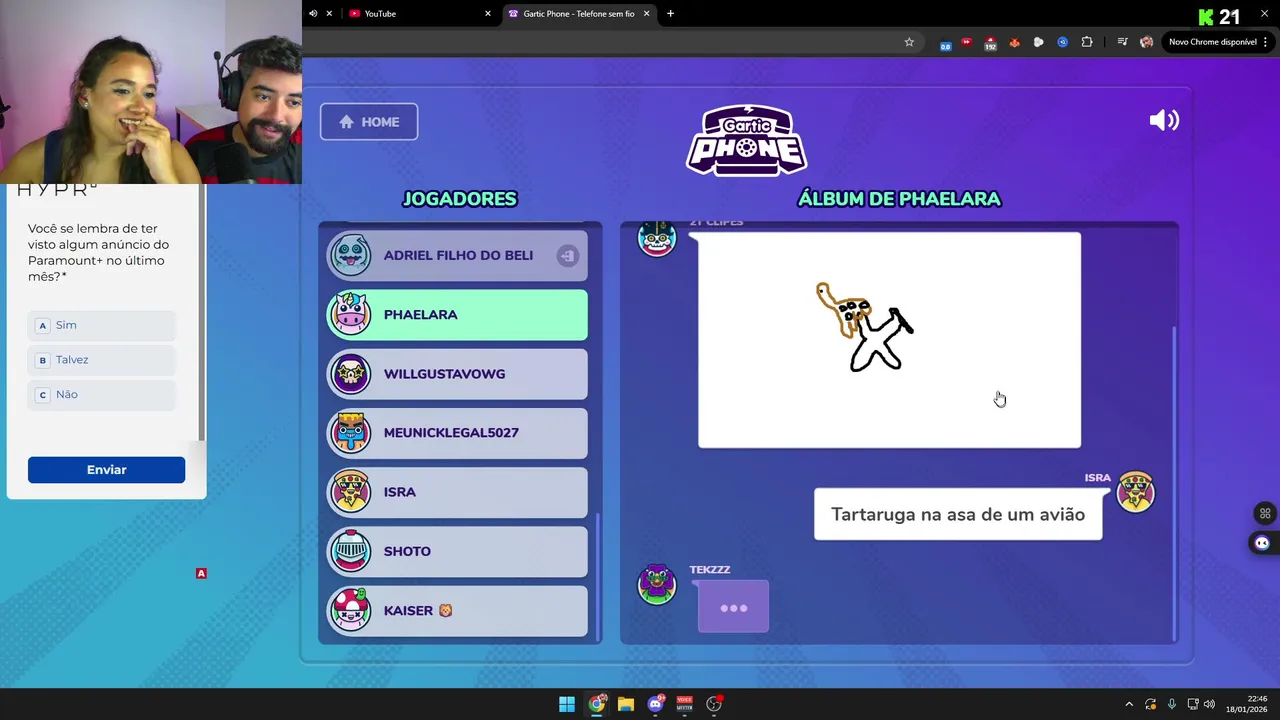Image resolution: width=1280 pixels, height=720 pixels.
Task: Select survey answer C Não
Action: [x=102, y=395]
